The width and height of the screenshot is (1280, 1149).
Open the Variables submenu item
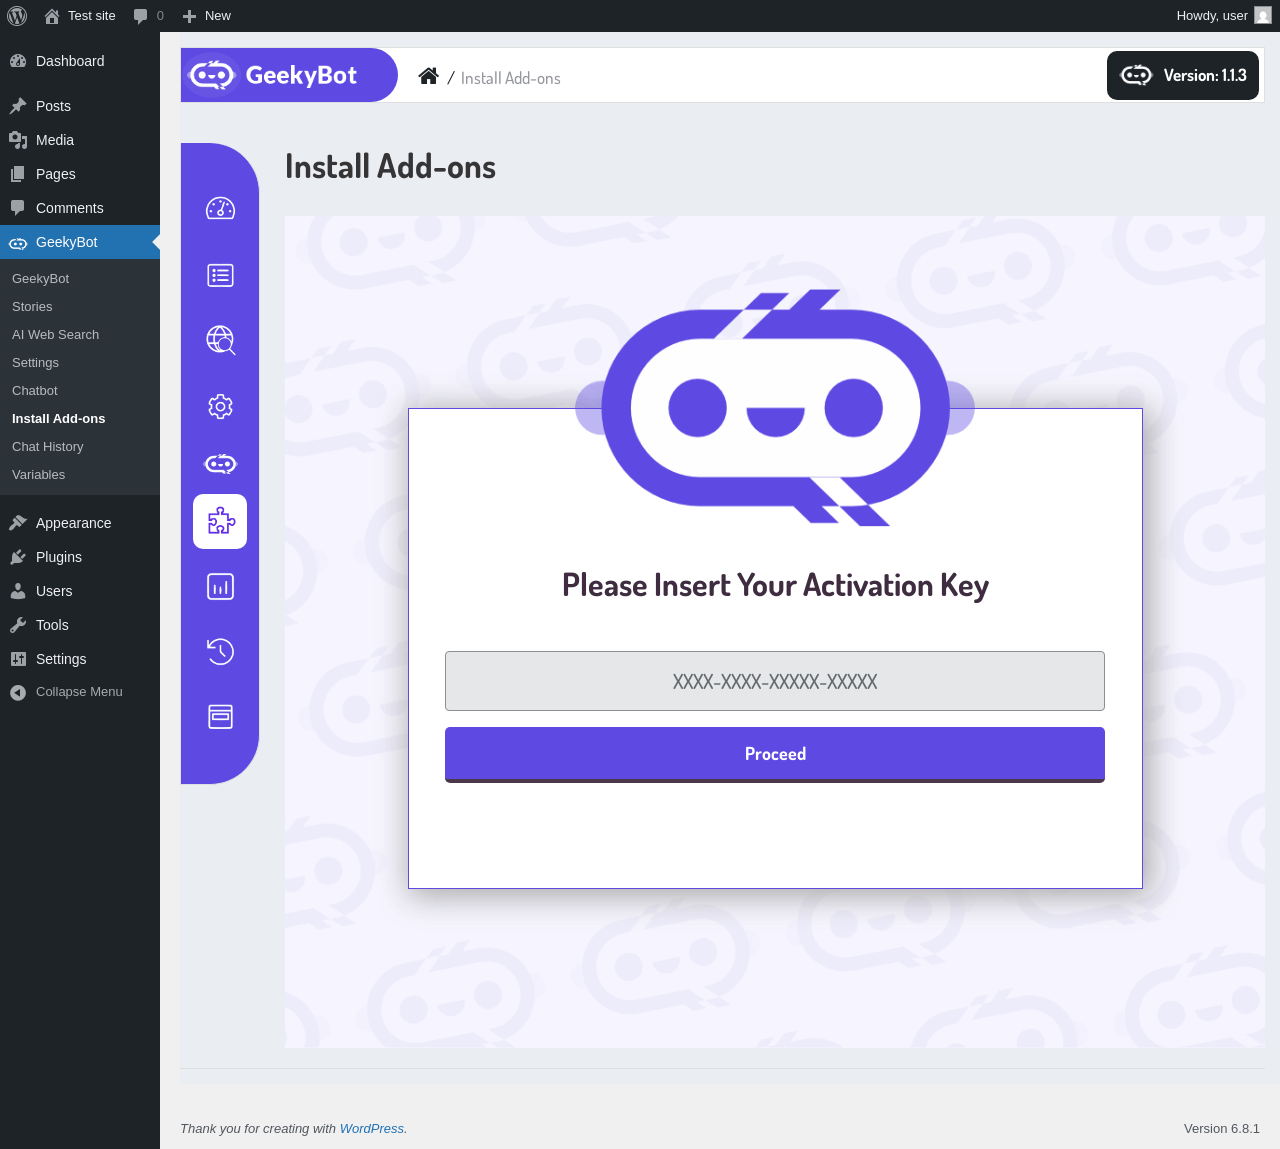click(80, 475)
